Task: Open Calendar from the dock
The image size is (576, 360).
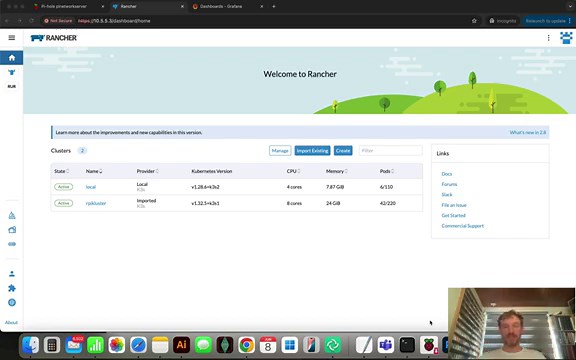Action: [268, 345]
